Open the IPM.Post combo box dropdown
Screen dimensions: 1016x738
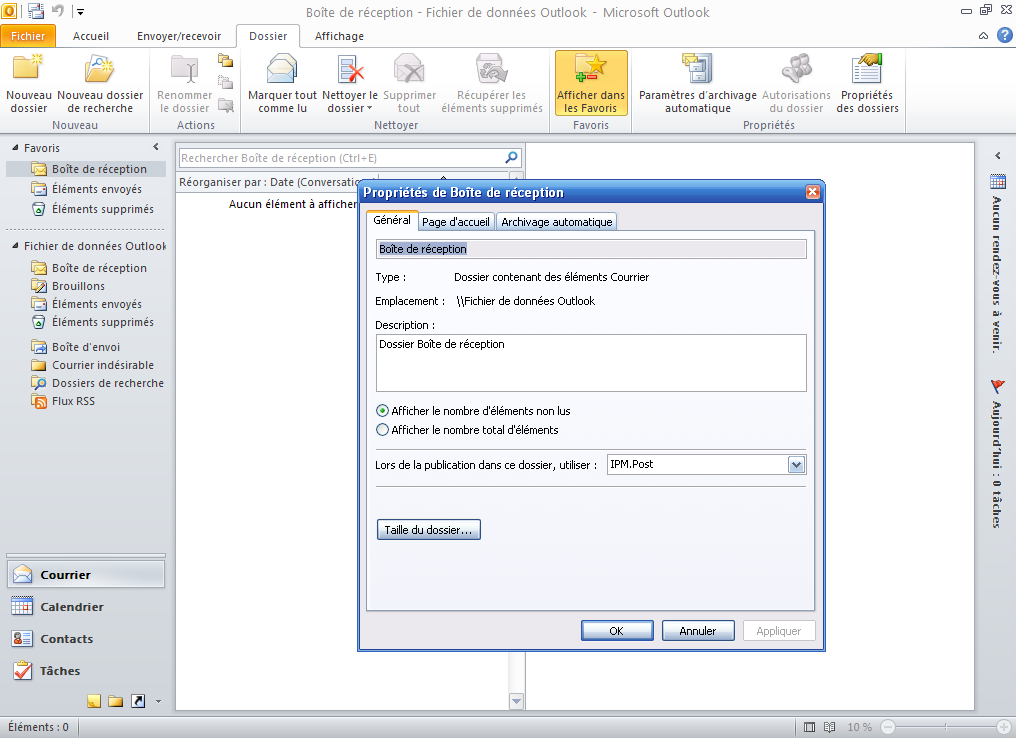coord(796,465)
